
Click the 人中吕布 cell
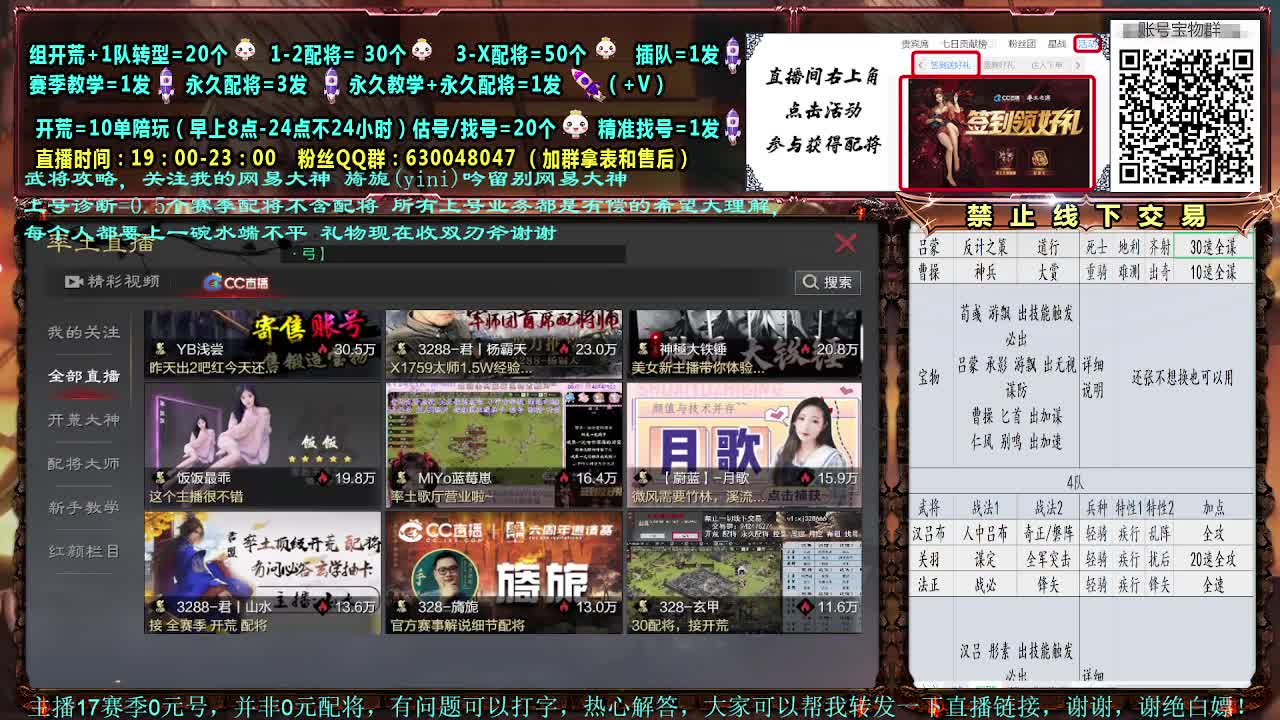coord(985,533)
